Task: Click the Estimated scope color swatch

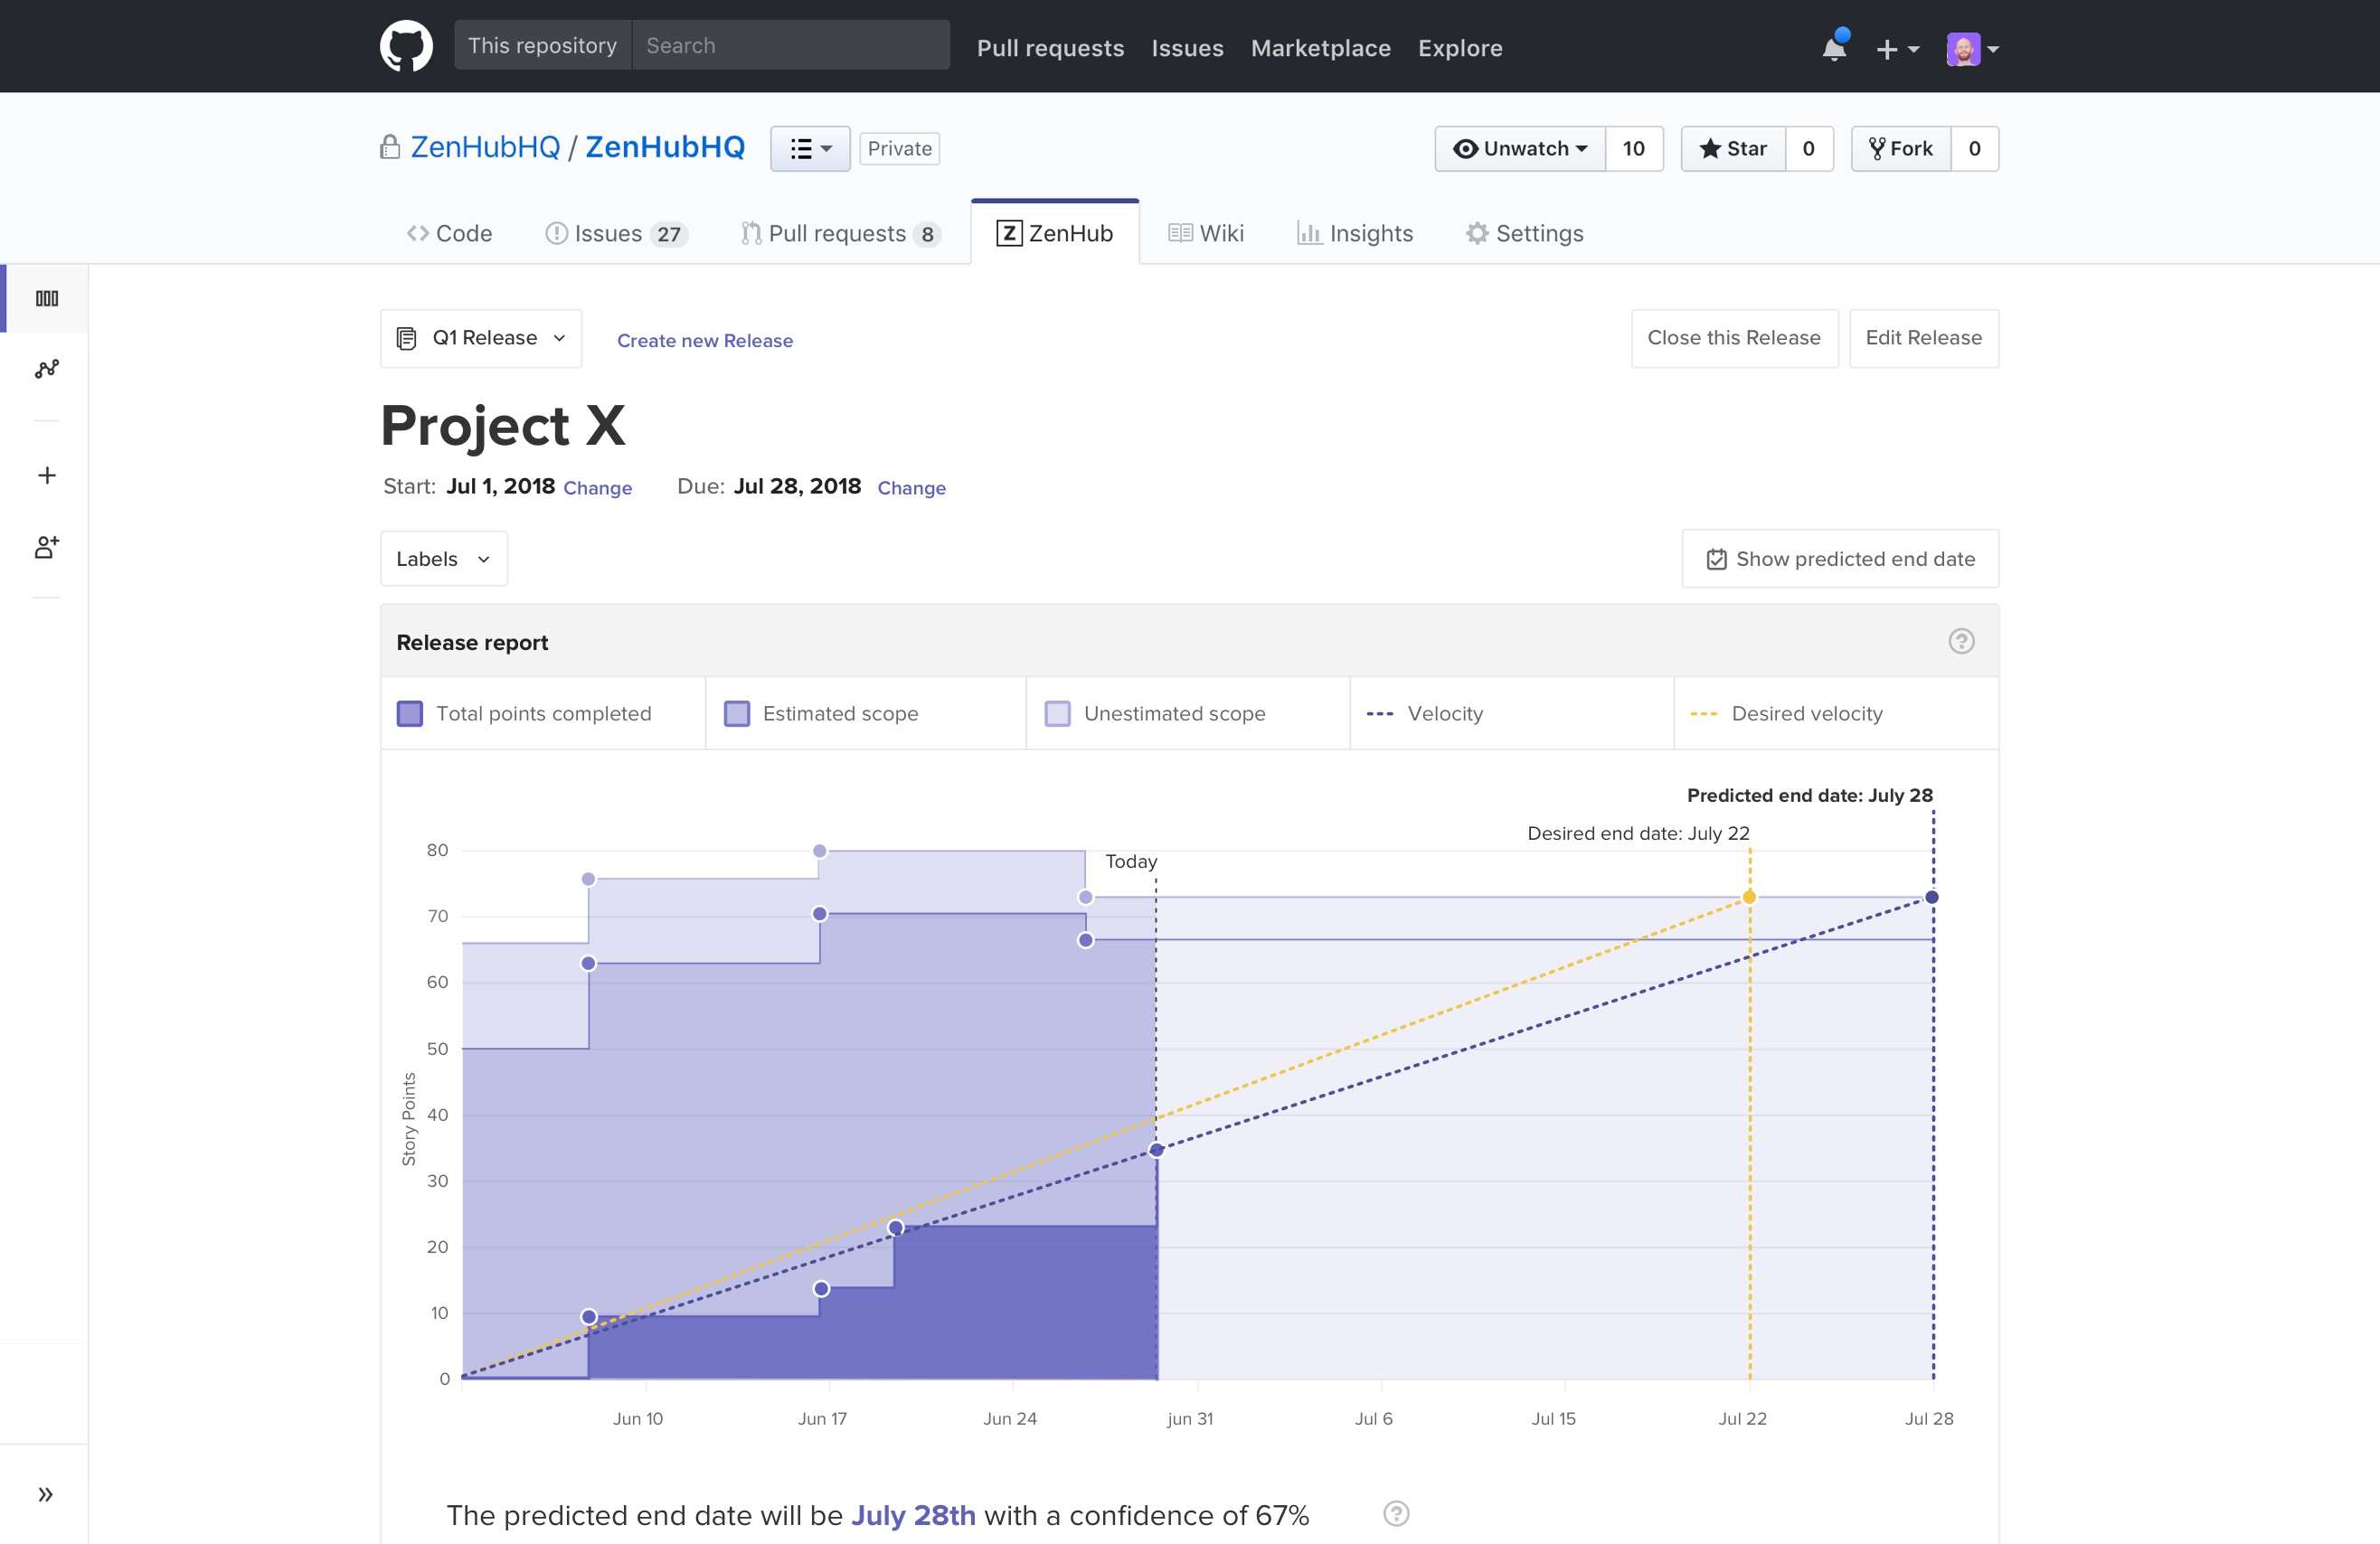Action: (x=737, y=713)
